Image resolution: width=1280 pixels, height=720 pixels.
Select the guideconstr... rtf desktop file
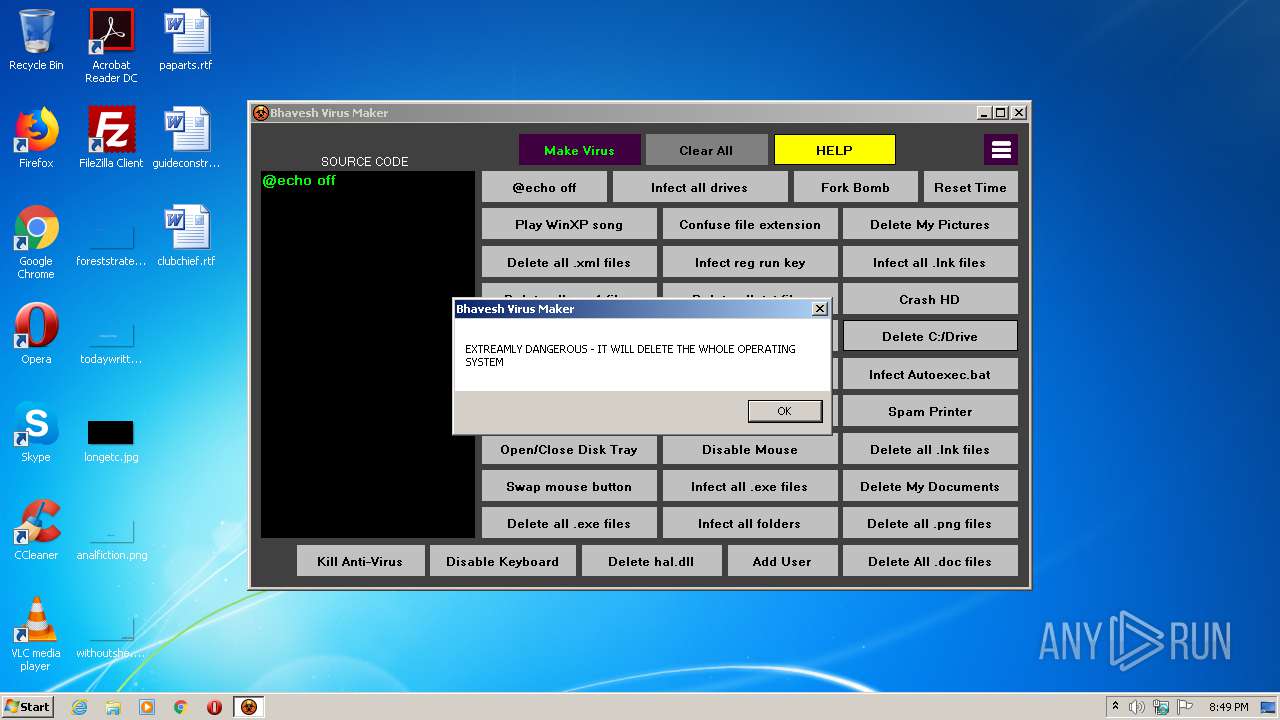186,137
